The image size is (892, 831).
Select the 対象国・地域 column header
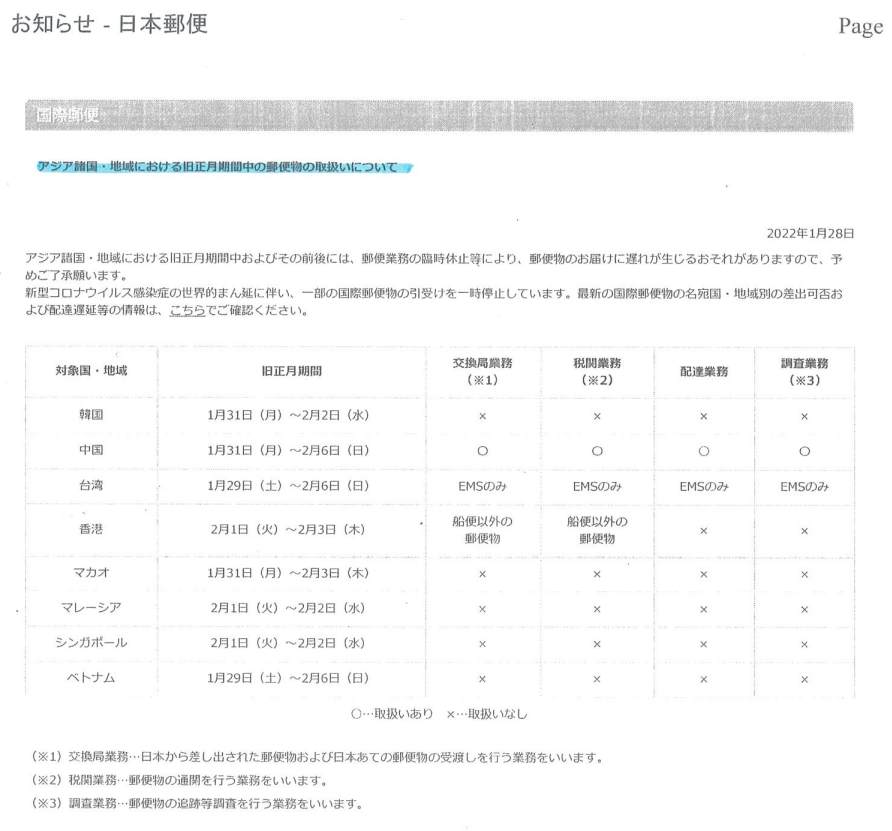coord(91,371)
